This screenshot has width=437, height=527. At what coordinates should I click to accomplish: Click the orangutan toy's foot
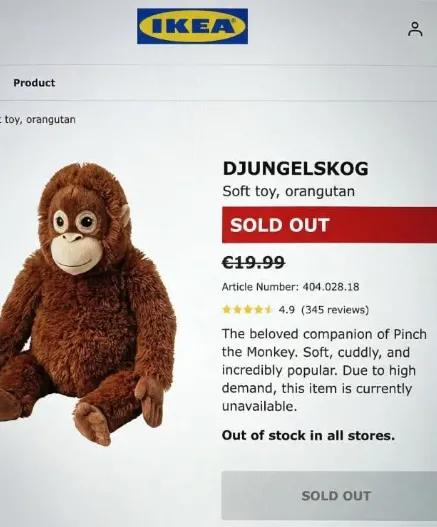coord(93,423)
